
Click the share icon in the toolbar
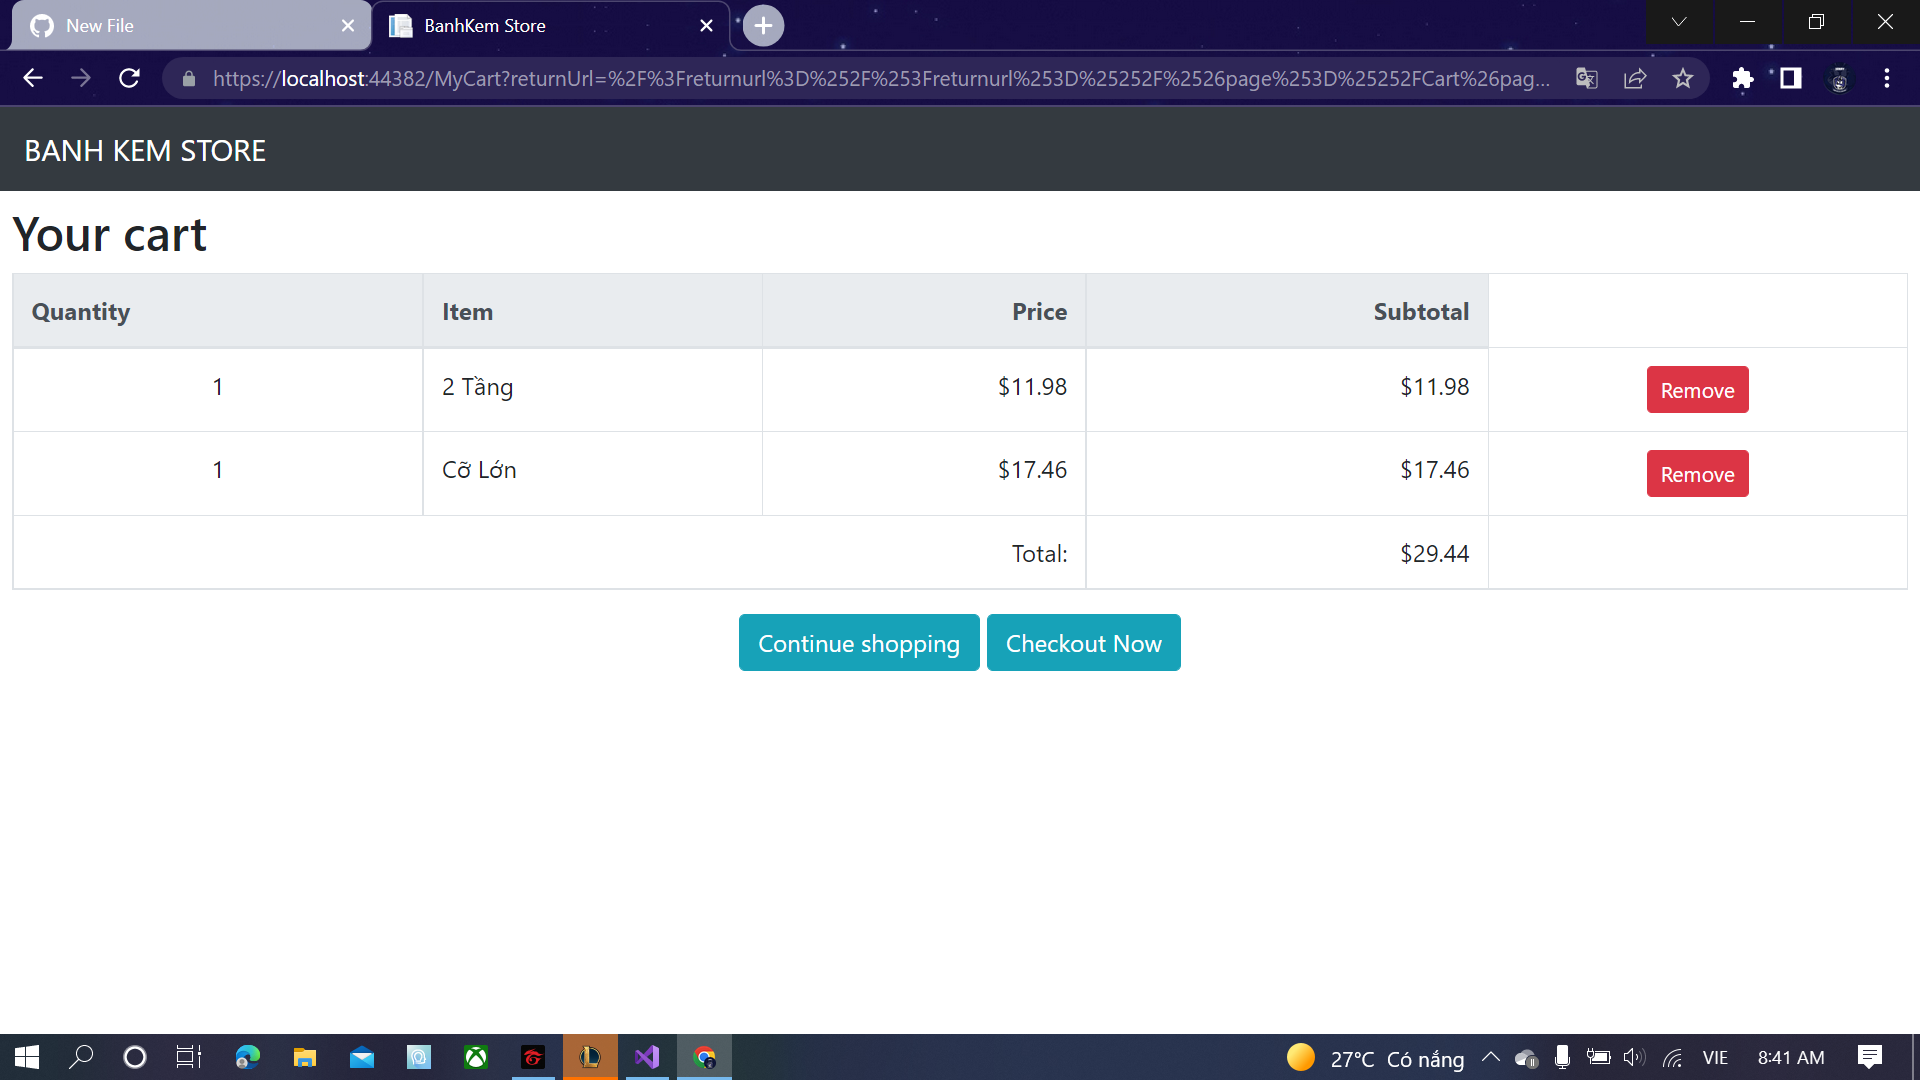point(1635,78)
